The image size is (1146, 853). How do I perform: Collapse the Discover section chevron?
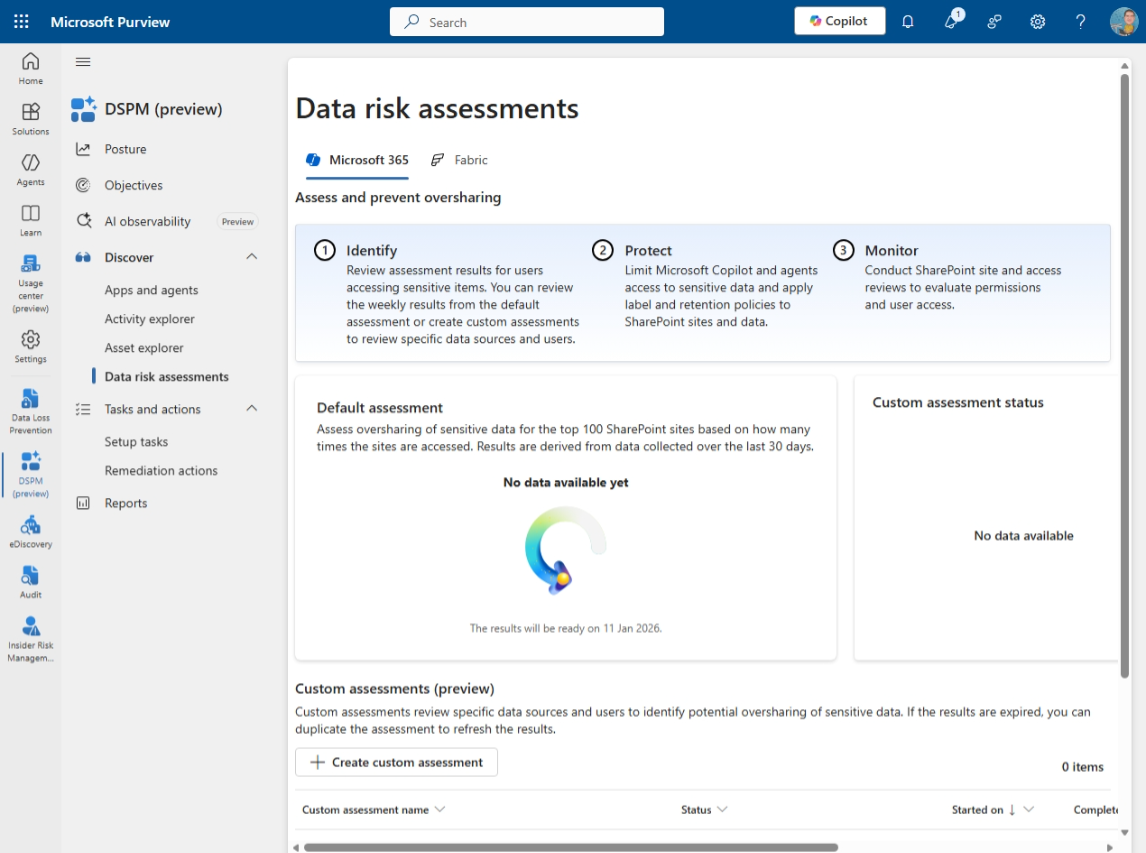pyautogui.click(x=252, y=257)
